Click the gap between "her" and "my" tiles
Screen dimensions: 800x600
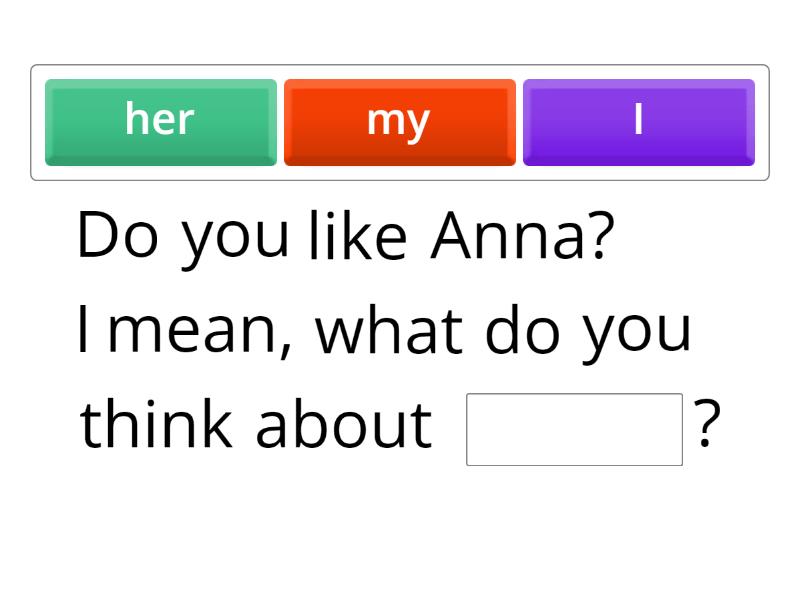(280, 122)
